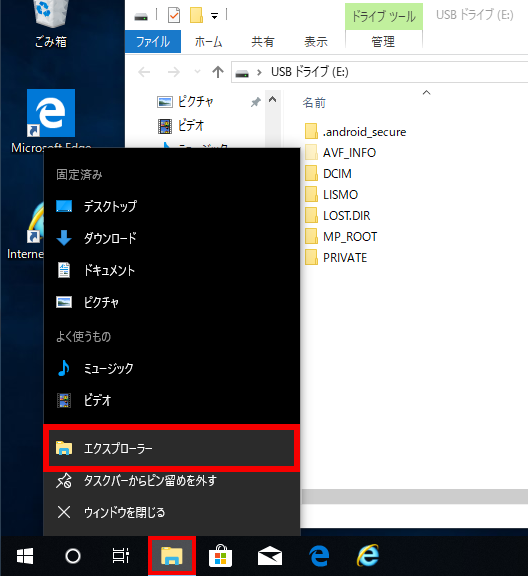Screen dimensions: 528x576
Task: Select the .android_secure folder
Action: coord(355,132)
